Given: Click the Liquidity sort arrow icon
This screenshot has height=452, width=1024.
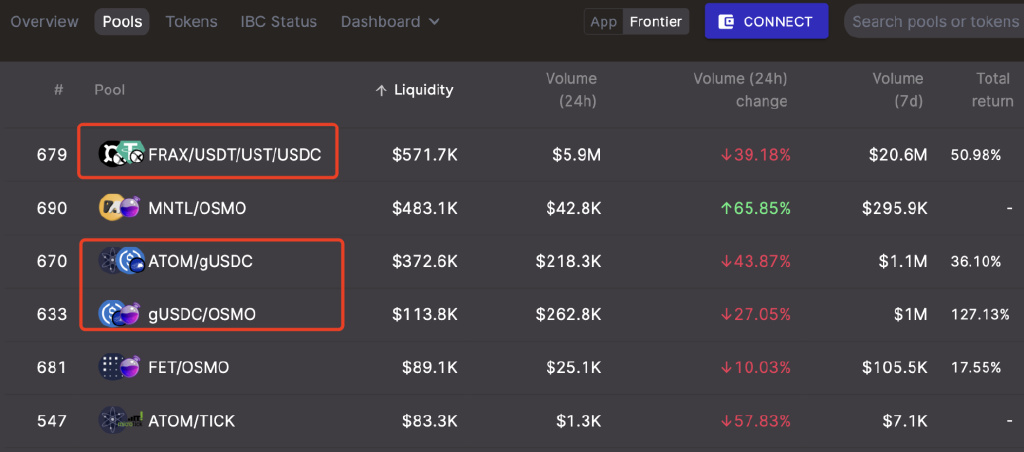Looking at the screenshot, I should coord(381,91).
